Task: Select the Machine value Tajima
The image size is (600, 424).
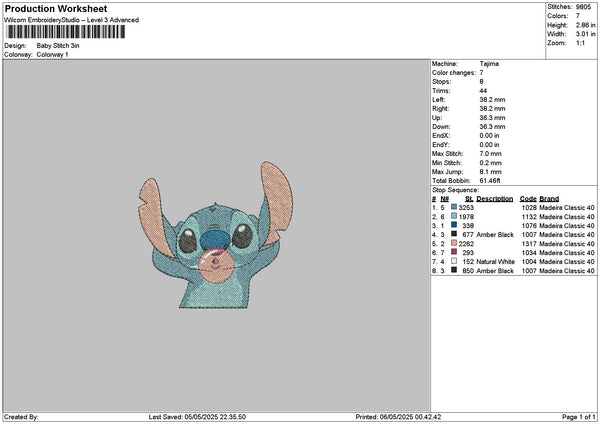Action: pos(489,64)
